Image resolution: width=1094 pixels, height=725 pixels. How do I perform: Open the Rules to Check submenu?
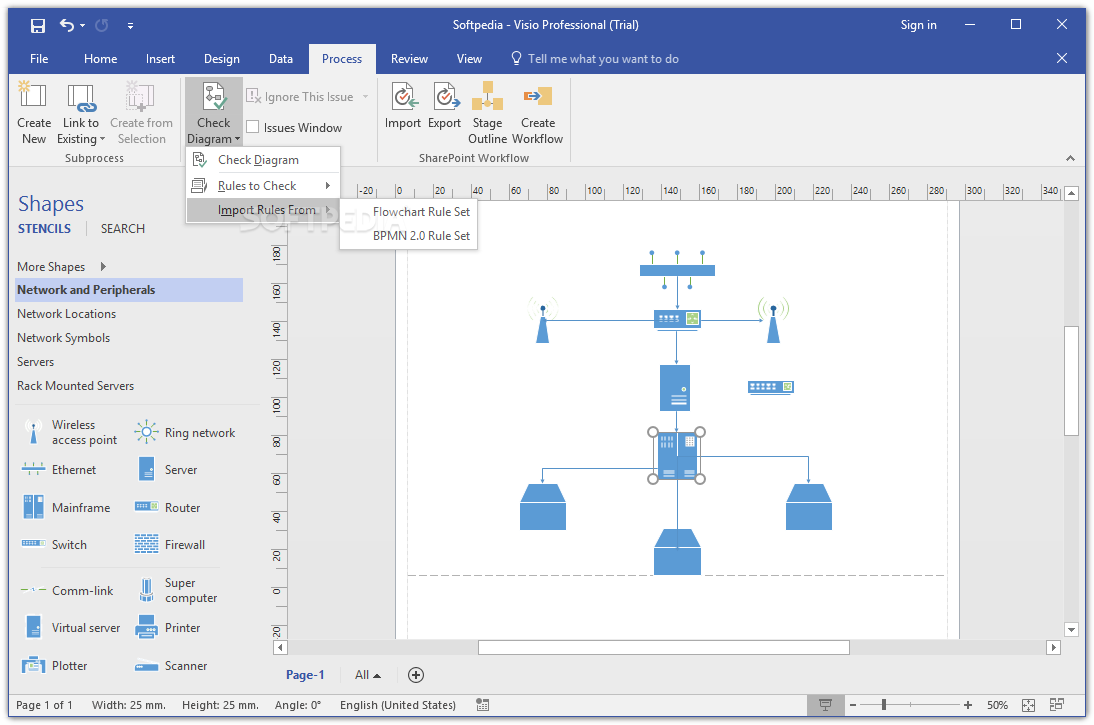[263, 186]
